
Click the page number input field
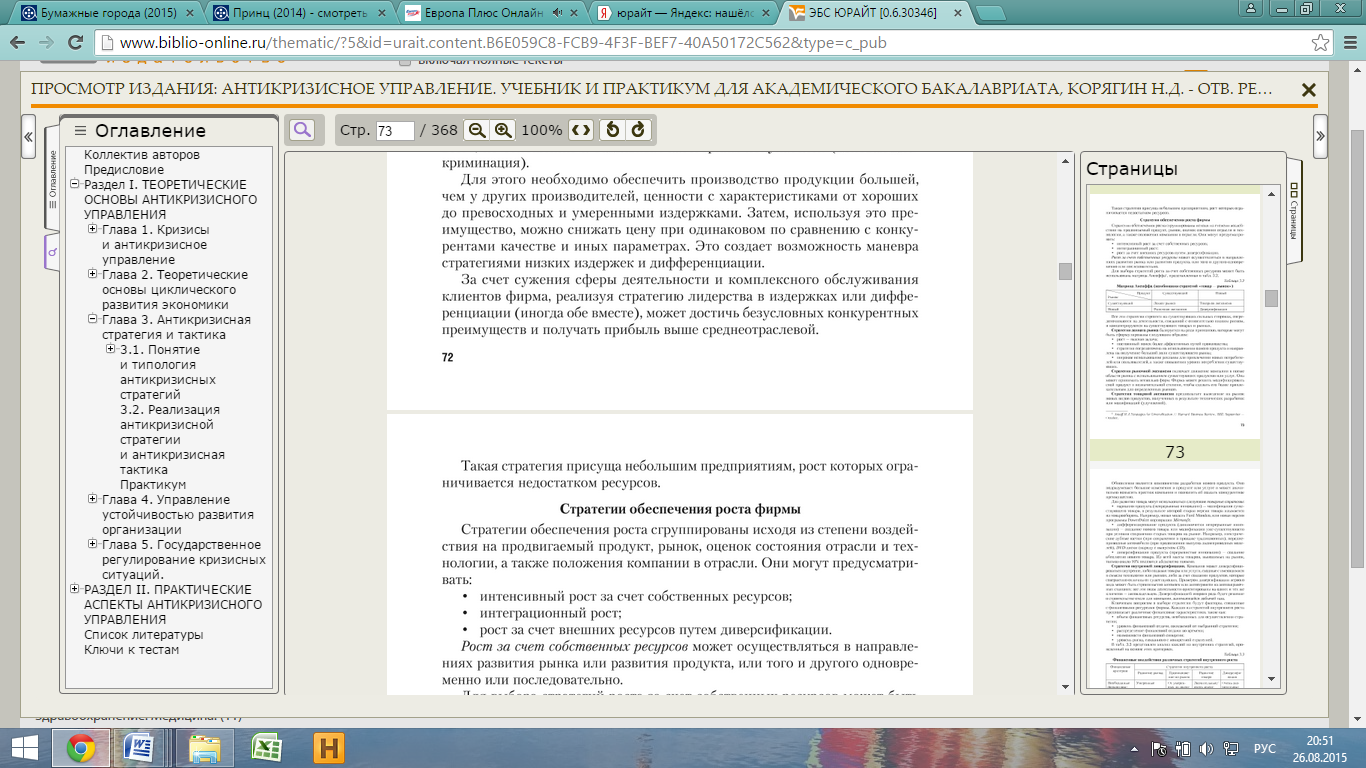pyautogui.click(x=395, y=131)
